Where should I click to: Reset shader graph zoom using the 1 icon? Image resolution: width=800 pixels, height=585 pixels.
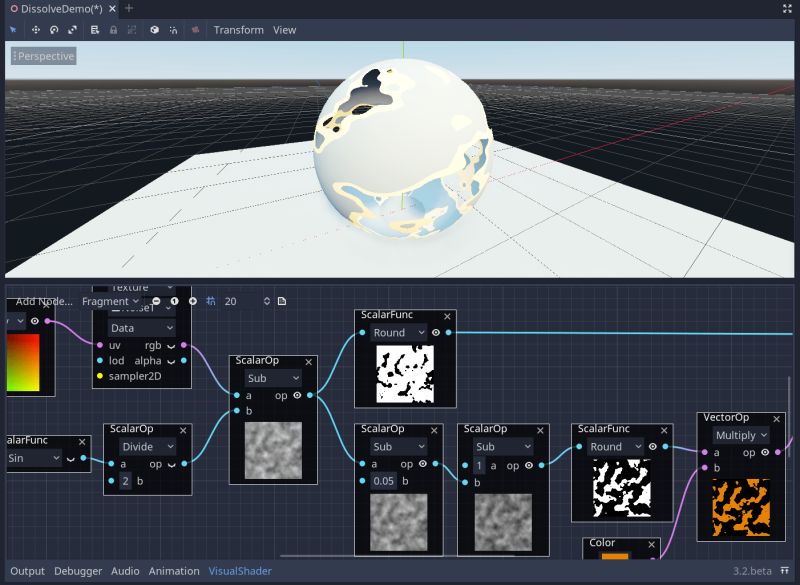point(175,301)
